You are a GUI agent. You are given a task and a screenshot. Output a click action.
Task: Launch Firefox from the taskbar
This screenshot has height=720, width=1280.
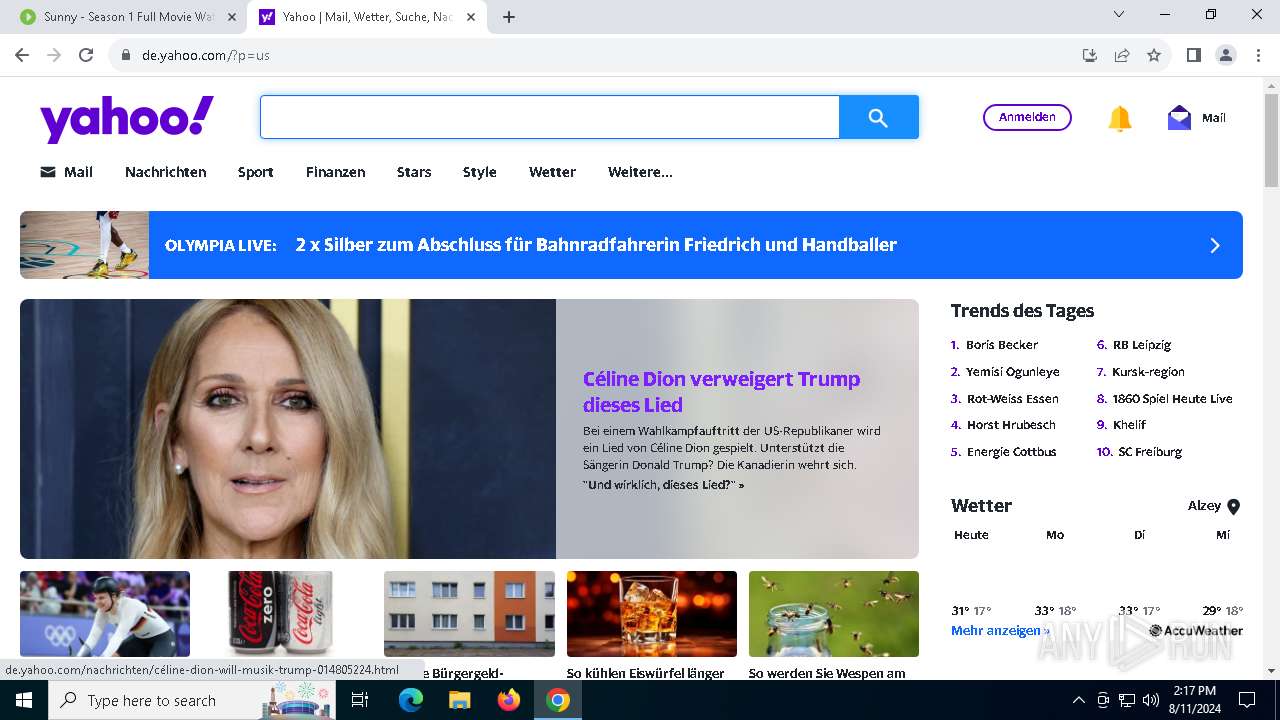509,700
